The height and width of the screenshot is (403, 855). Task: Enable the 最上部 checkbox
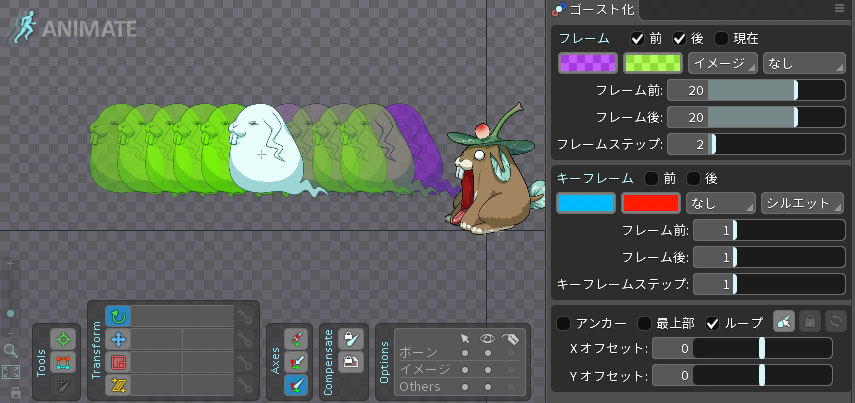645,323
